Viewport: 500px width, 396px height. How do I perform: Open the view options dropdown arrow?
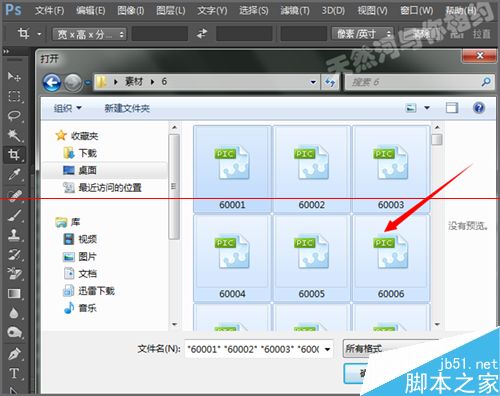coord(427,108)
